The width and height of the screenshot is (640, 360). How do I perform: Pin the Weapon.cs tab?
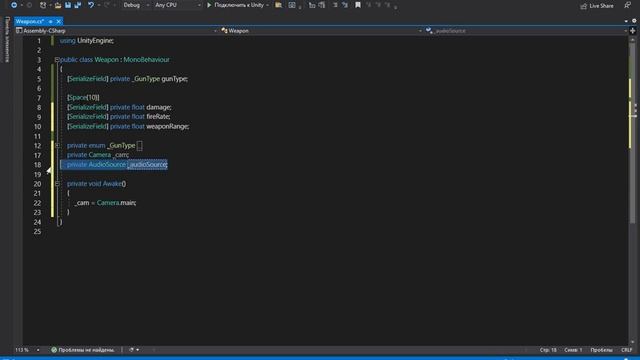51,21
